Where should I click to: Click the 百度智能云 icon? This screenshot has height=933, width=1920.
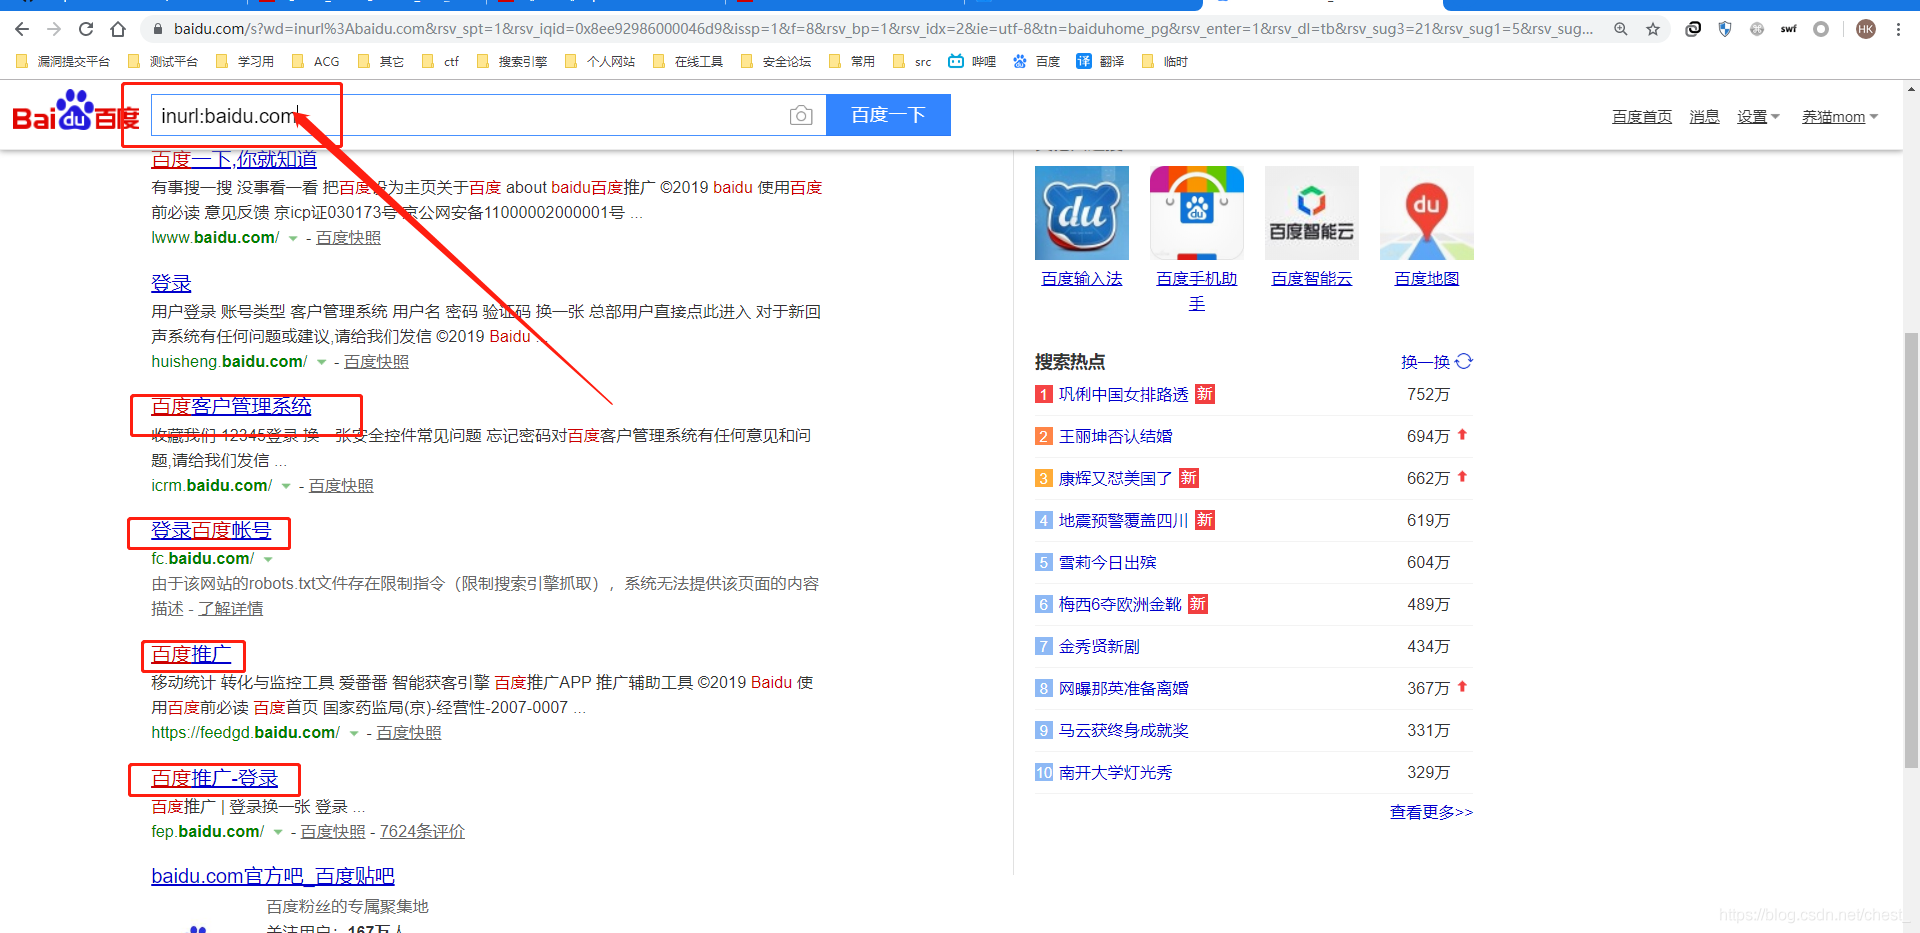click(1311, 212)
